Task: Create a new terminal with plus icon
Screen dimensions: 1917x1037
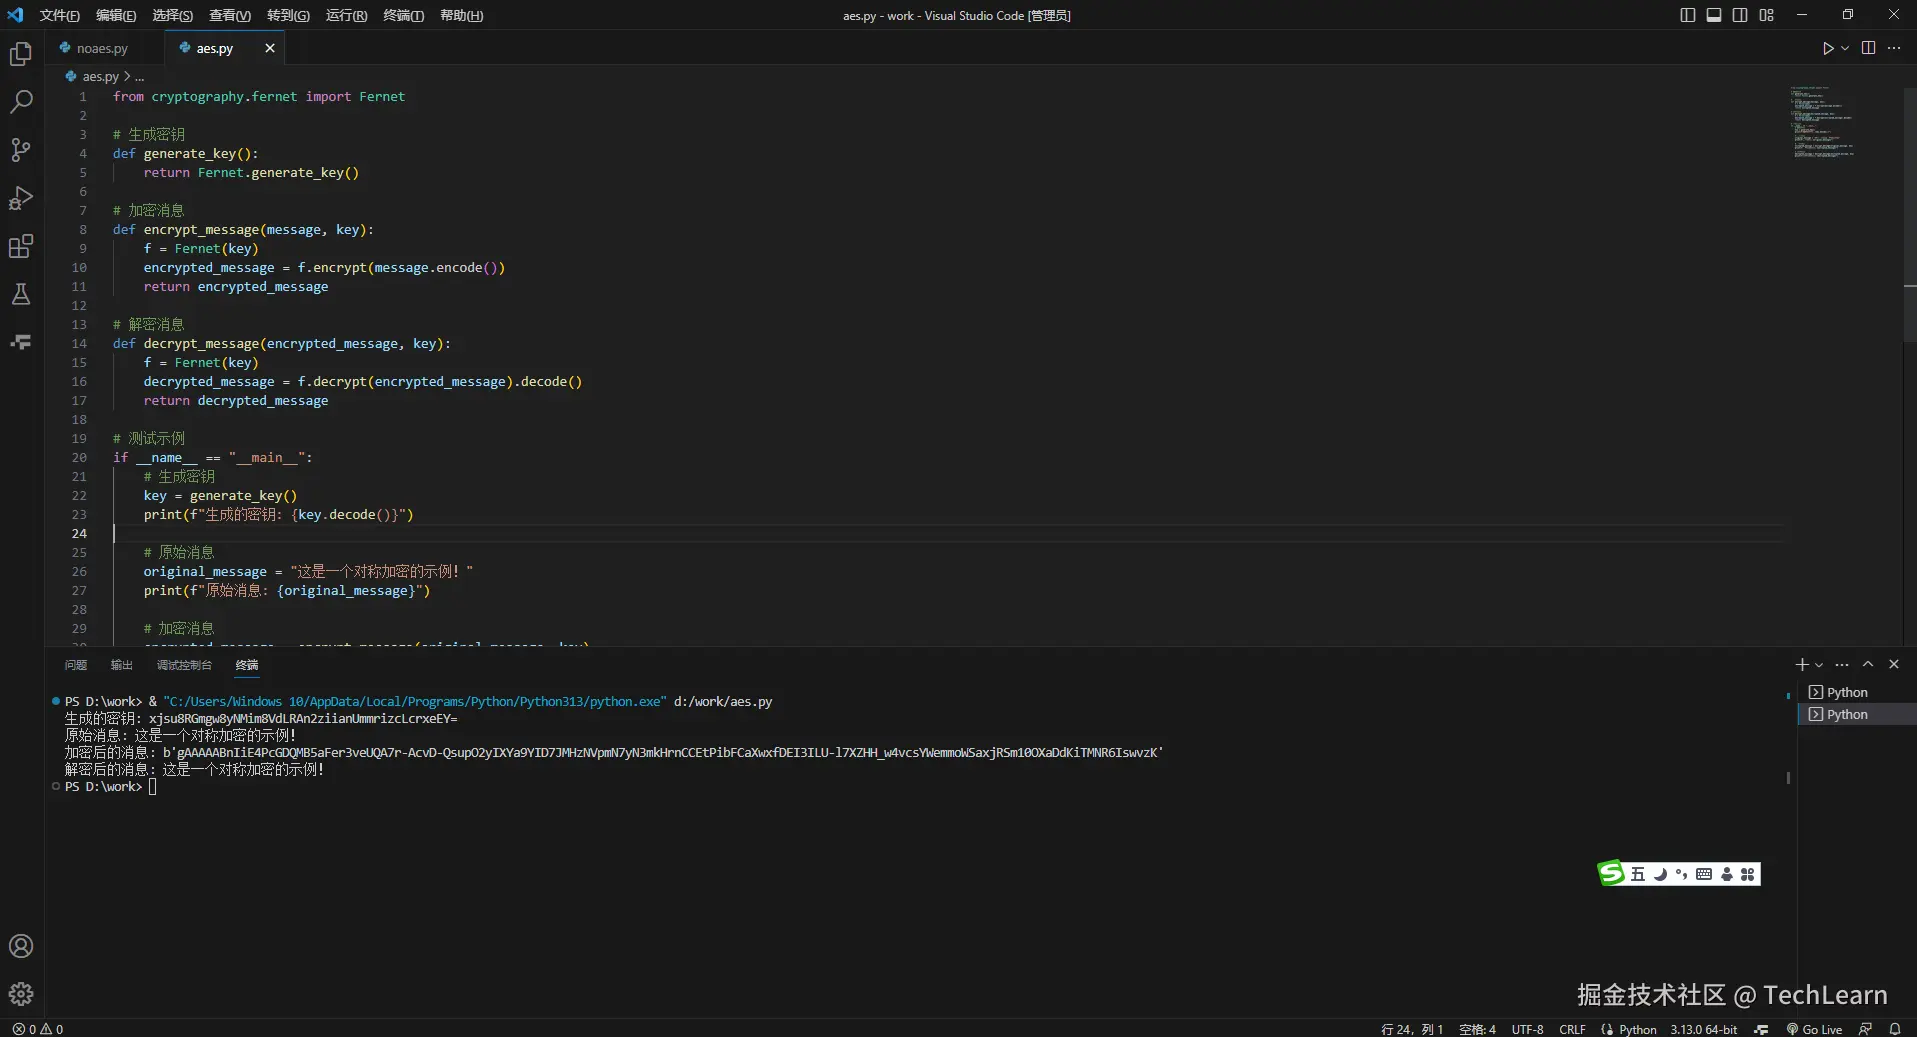Action: click(1802, 664)
